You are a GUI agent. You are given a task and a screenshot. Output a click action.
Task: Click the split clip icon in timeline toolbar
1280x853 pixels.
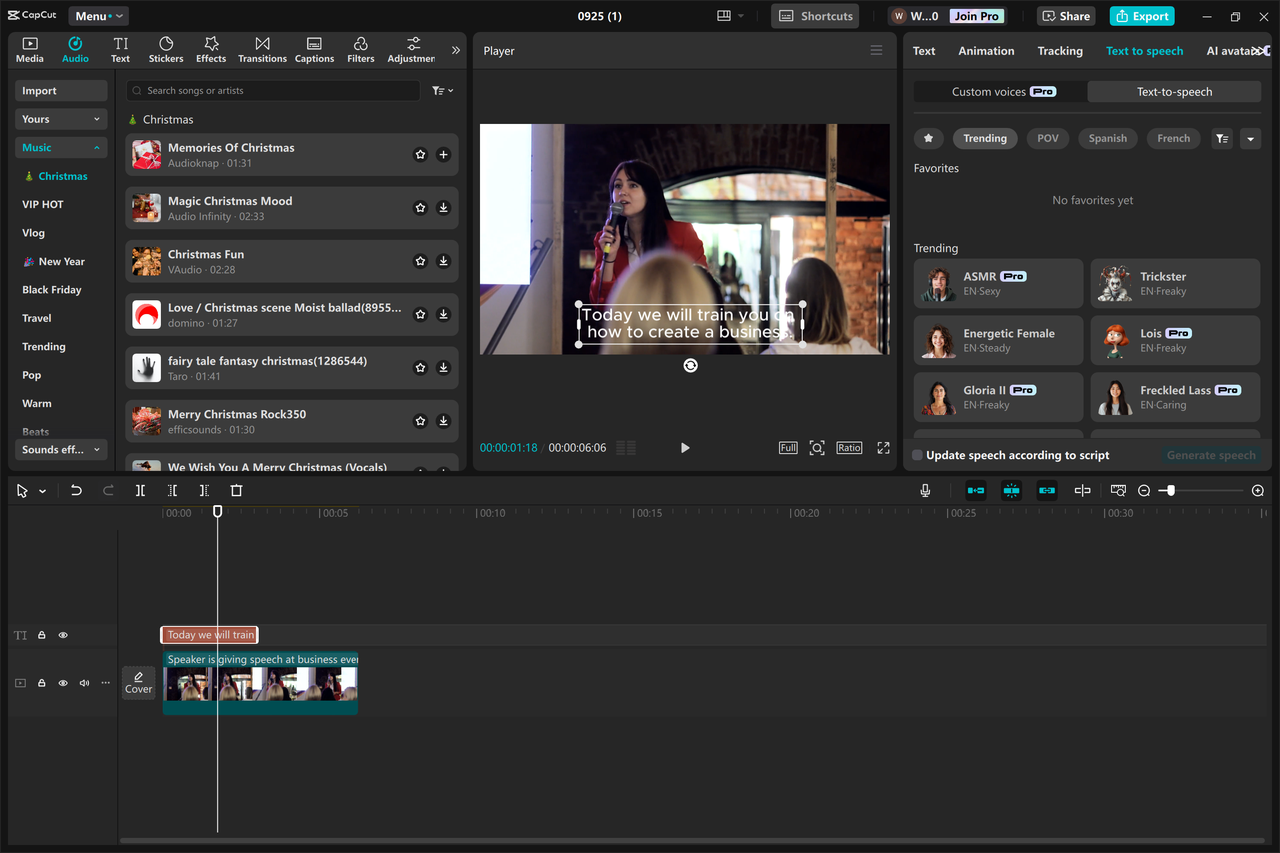point(140,491)
